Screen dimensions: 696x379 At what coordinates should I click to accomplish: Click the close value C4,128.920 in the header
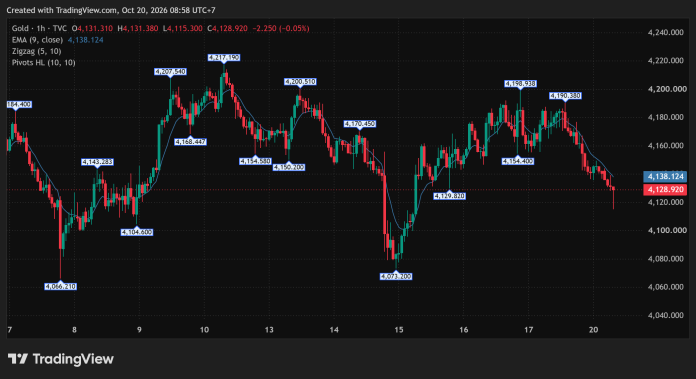click(x=227, y=28)
